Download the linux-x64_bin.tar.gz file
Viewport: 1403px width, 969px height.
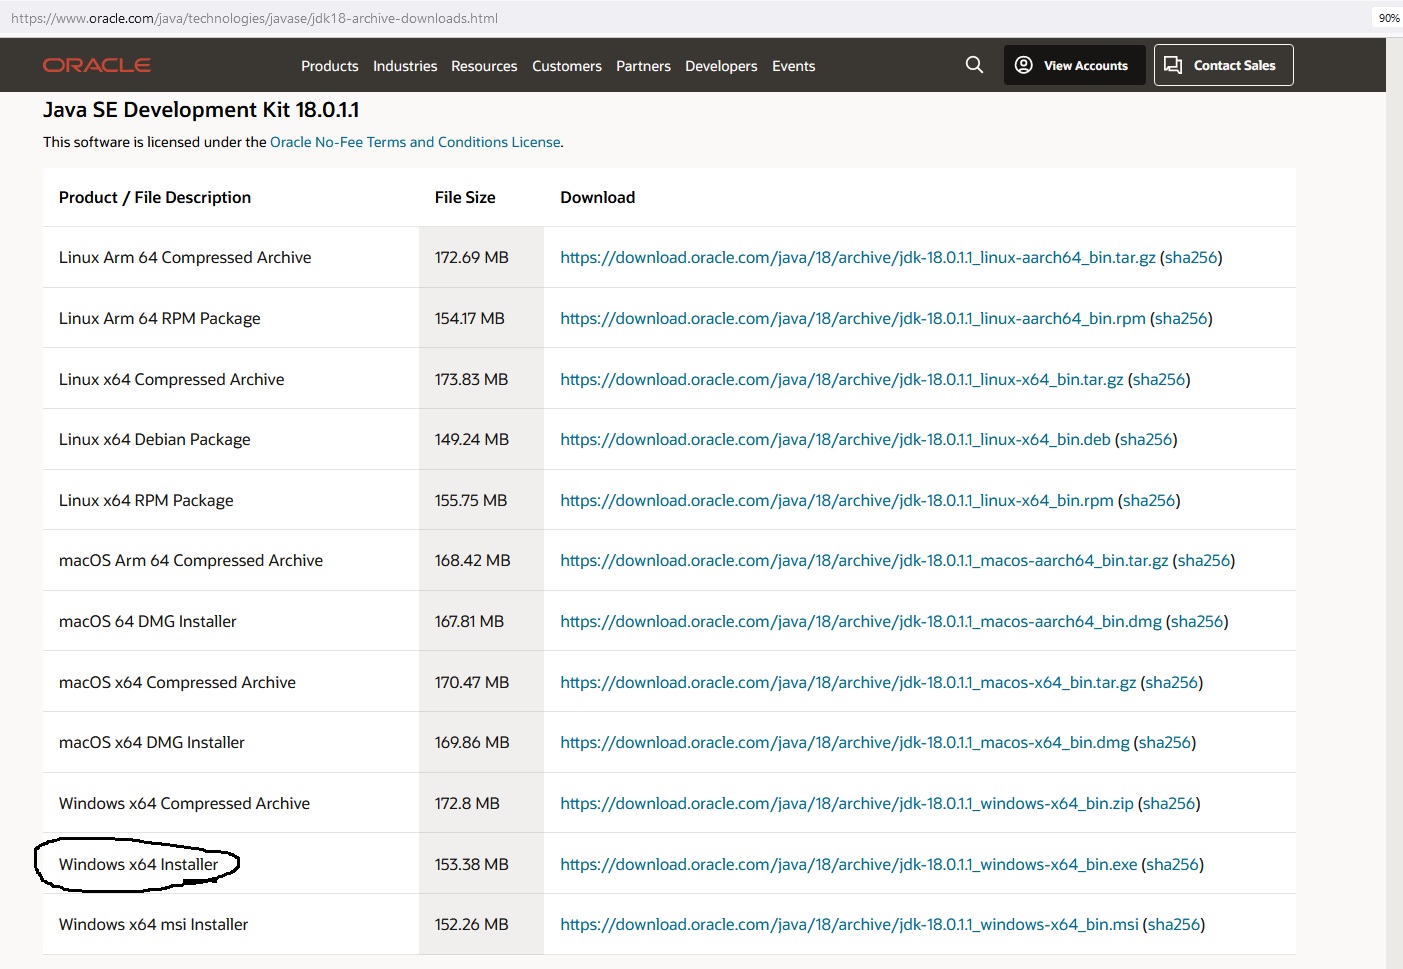842,380
